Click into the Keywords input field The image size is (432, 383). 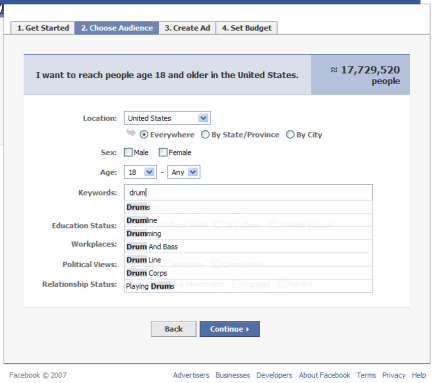click(248, 192)
